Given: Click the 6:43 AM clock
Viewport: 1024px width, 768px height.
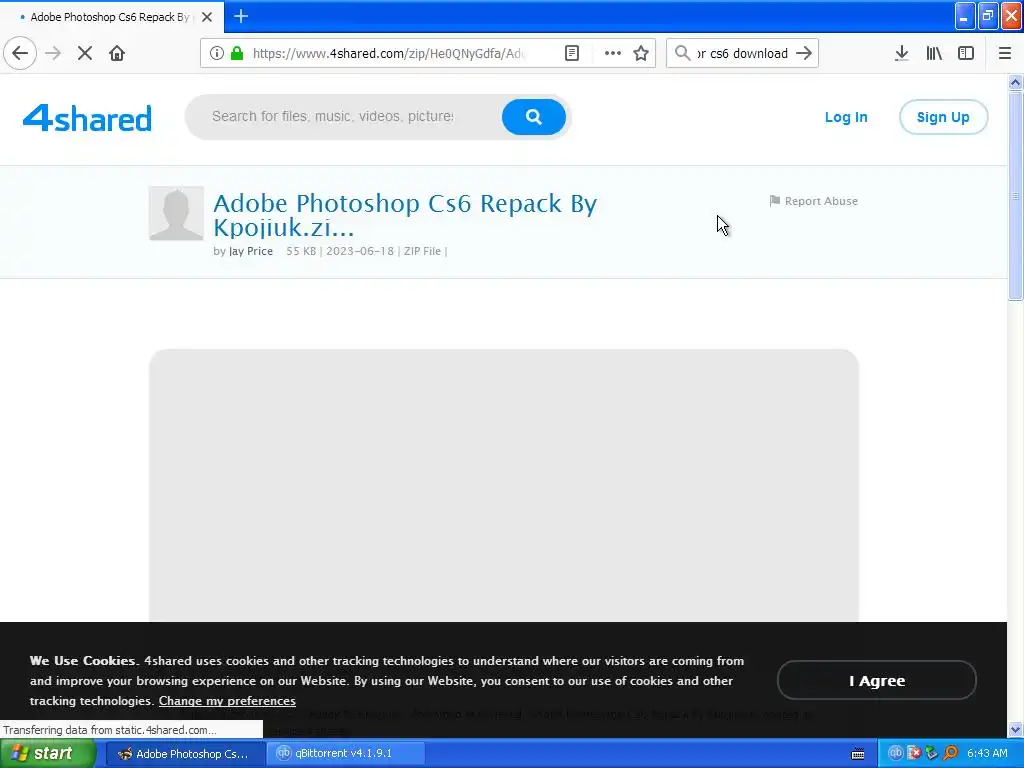Looking at the screenshot, I should click(987, 753).
